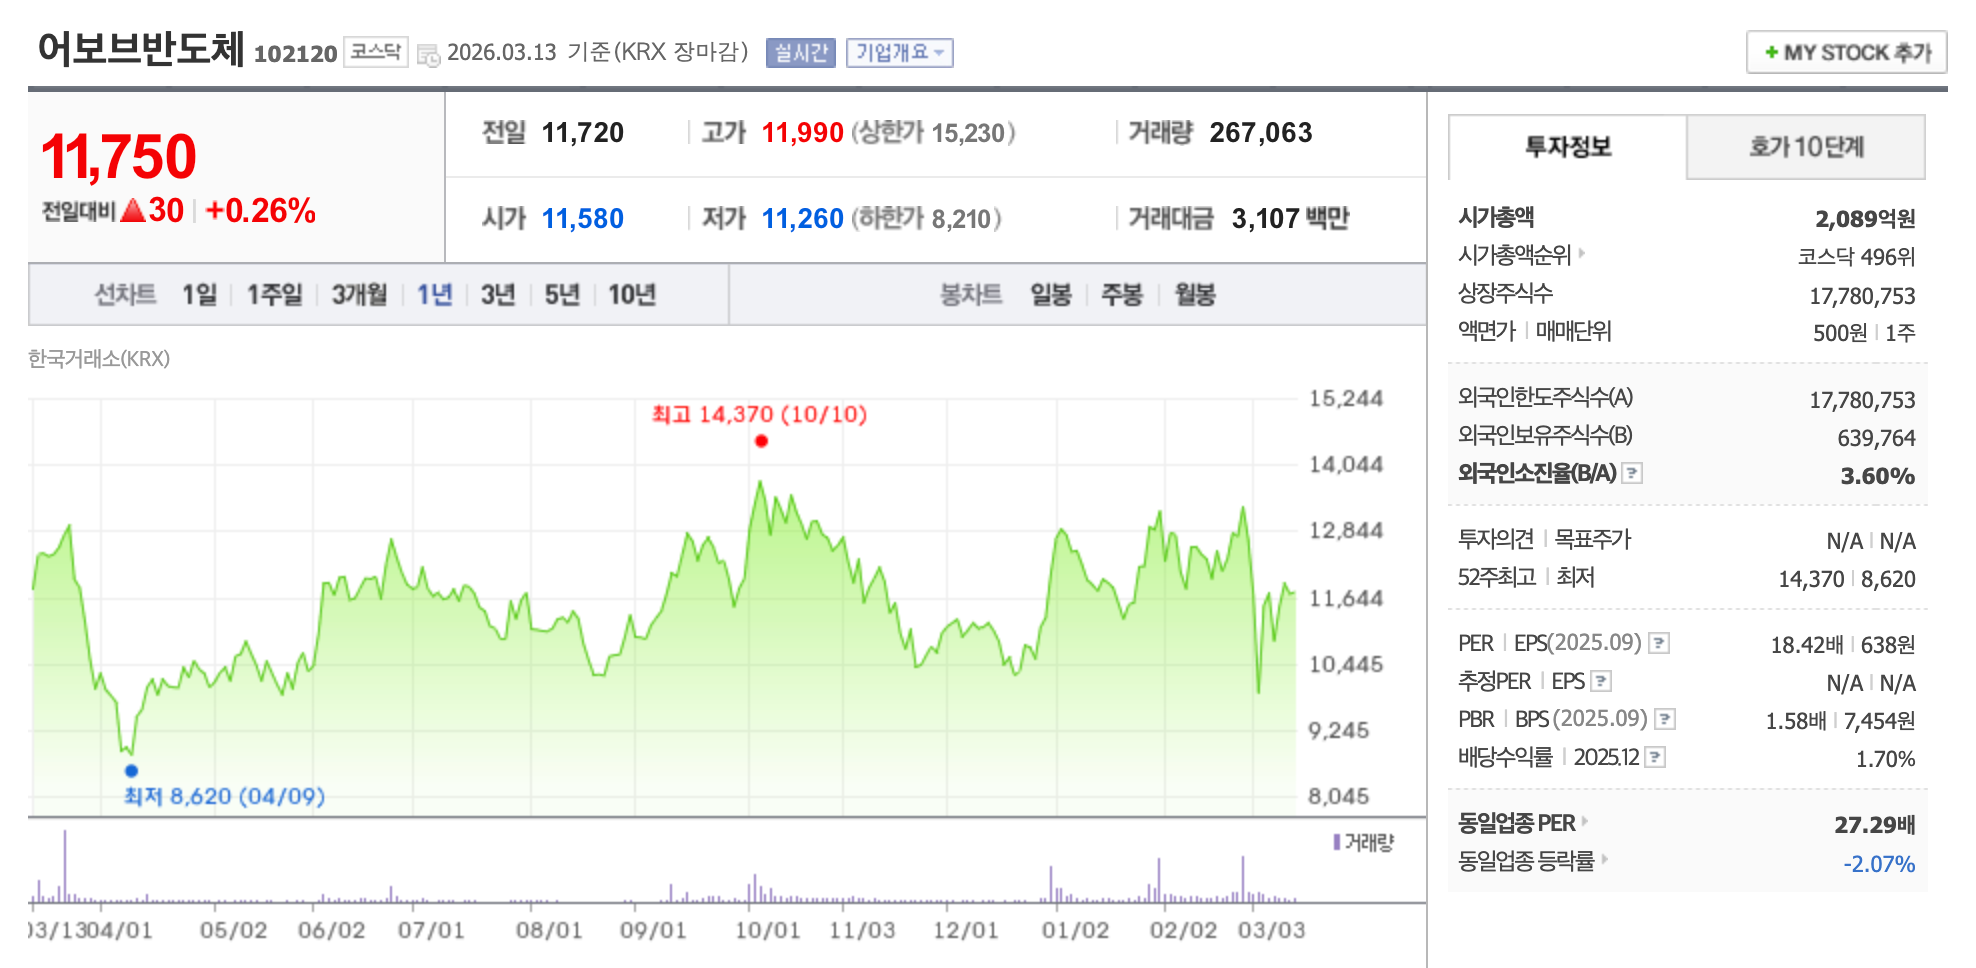This screenshot has height=968, width=1976.
Task: Click the 동일업종 PER value 27.29배
Action: click(x=1874, y=825)
